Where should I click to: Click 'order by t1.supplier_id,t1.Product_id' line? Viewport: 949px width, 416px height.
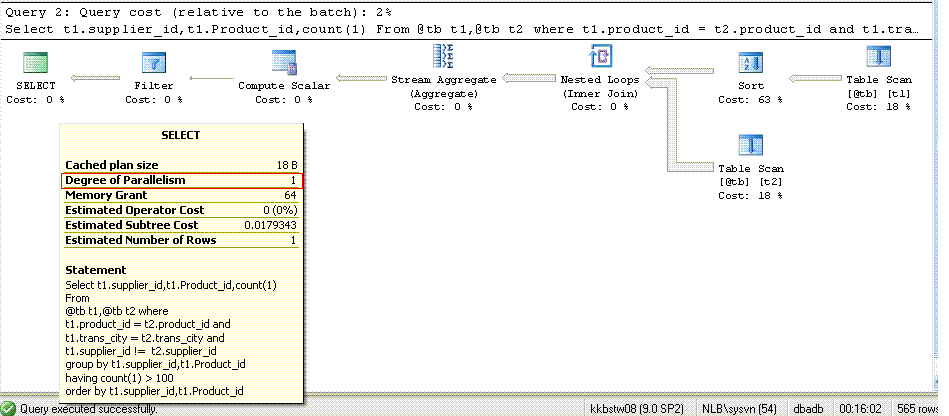click(x=154, y=391)
